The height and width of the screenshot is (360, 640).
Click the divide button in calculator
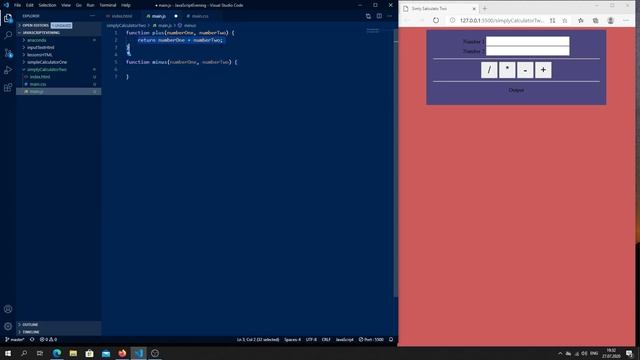point(489,70)
